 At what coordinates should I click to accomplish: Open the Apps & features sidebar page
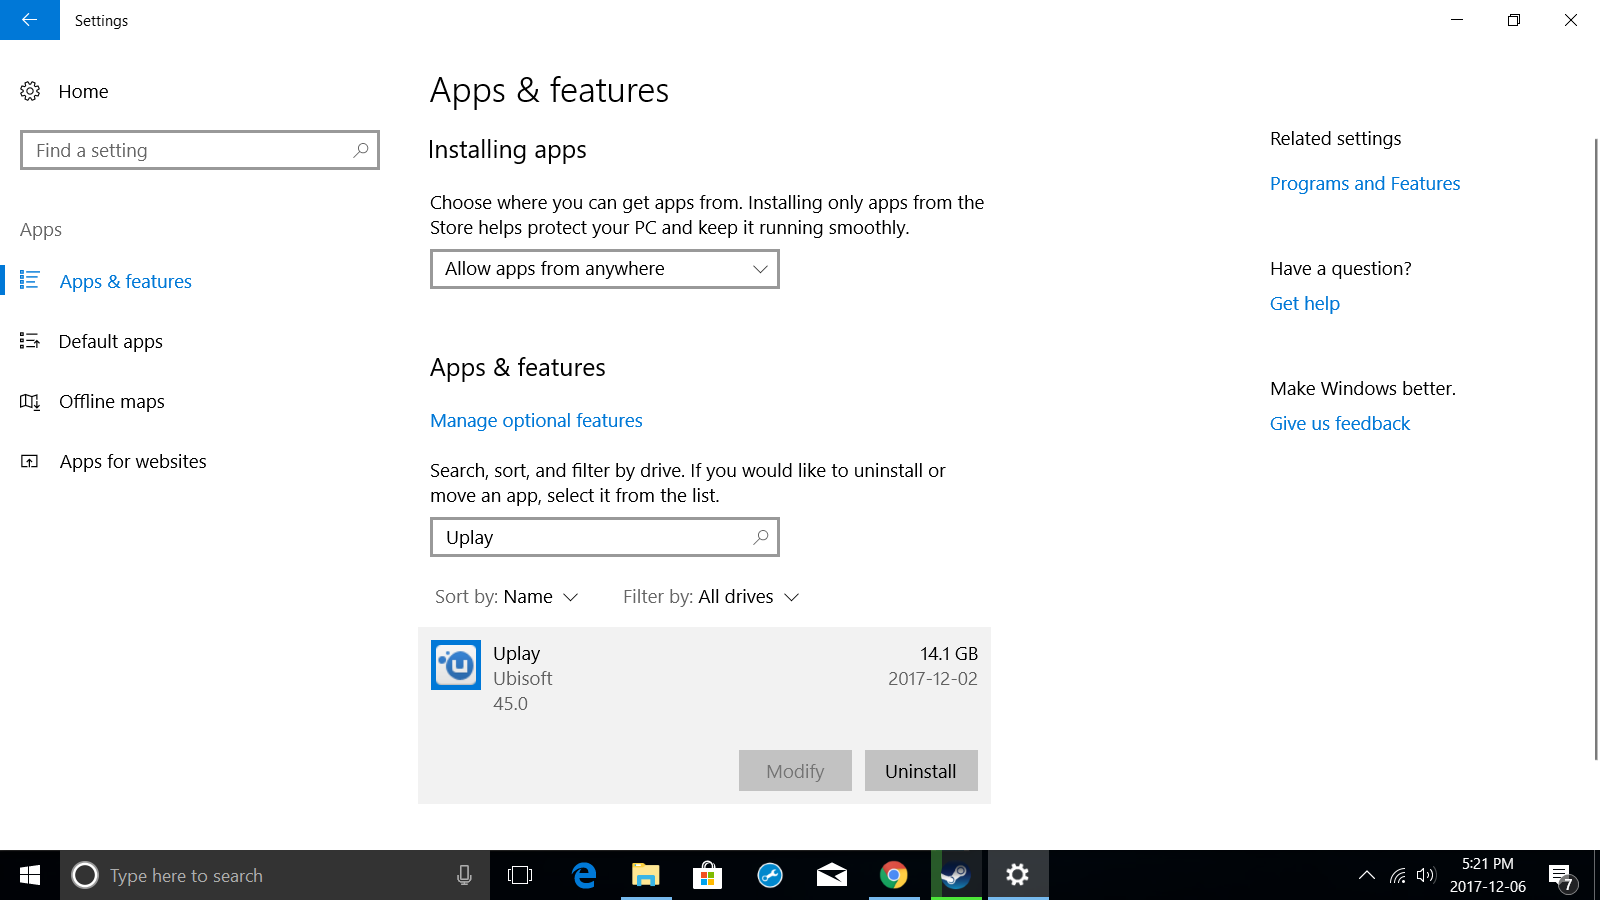125,281
